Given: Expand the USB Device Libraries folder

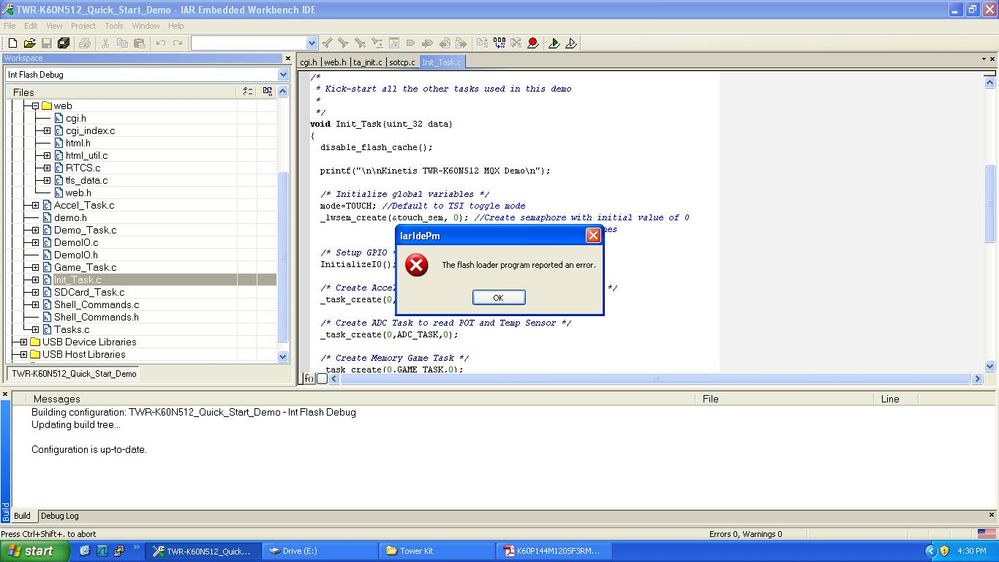Looking at the screenshot, I should [24, 342].
